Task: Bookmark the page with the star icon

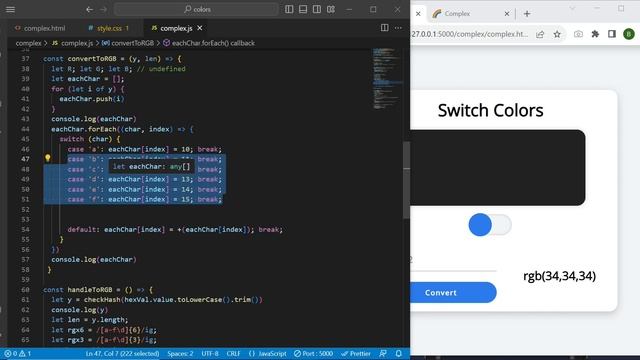Action: point(557,34)
